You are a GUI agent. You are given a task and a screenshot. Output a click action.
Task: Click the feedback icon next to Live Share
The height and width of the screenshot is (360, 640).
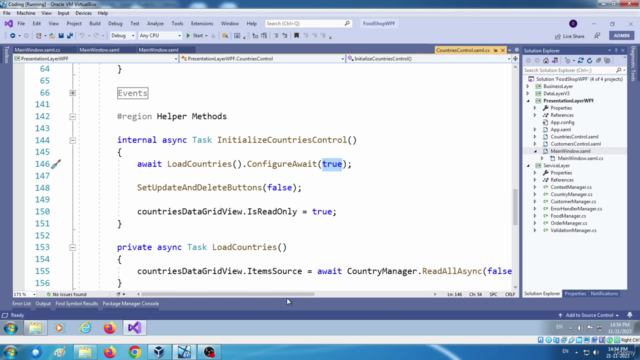tap(597, 36)
